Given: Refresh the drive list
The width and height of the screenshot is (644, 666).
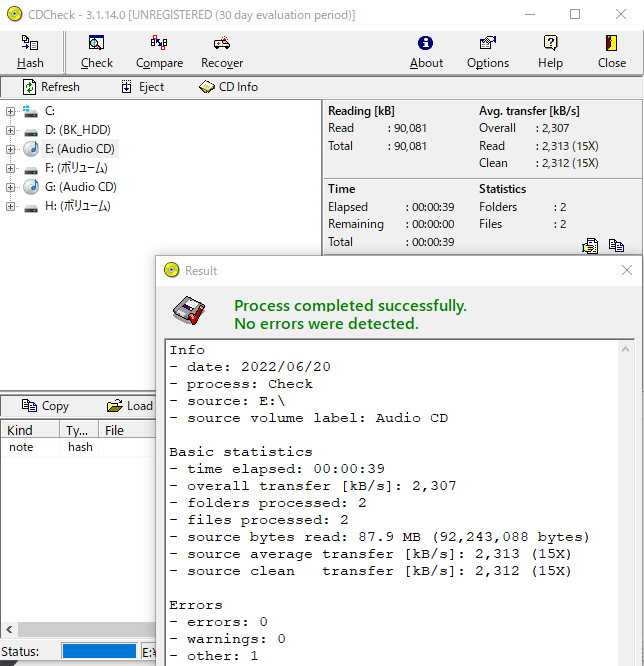Looking at the screenshot, I should (51, 87).
